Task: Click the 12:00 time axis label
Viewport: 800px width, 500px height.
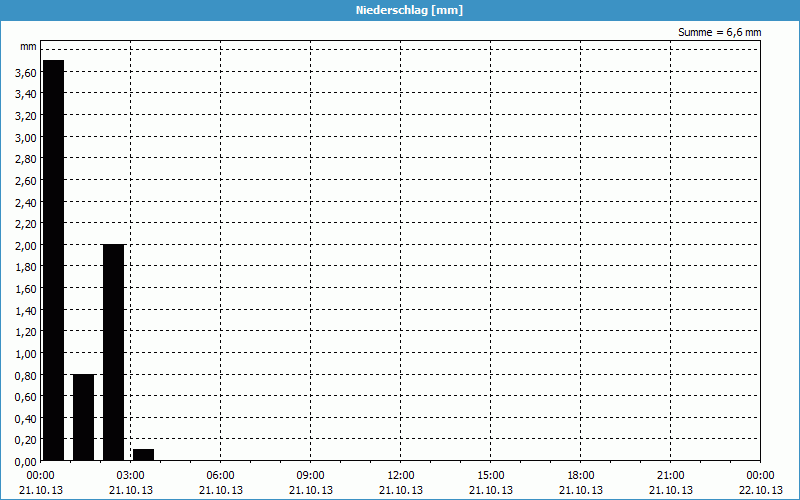Action: click(401, 475)
